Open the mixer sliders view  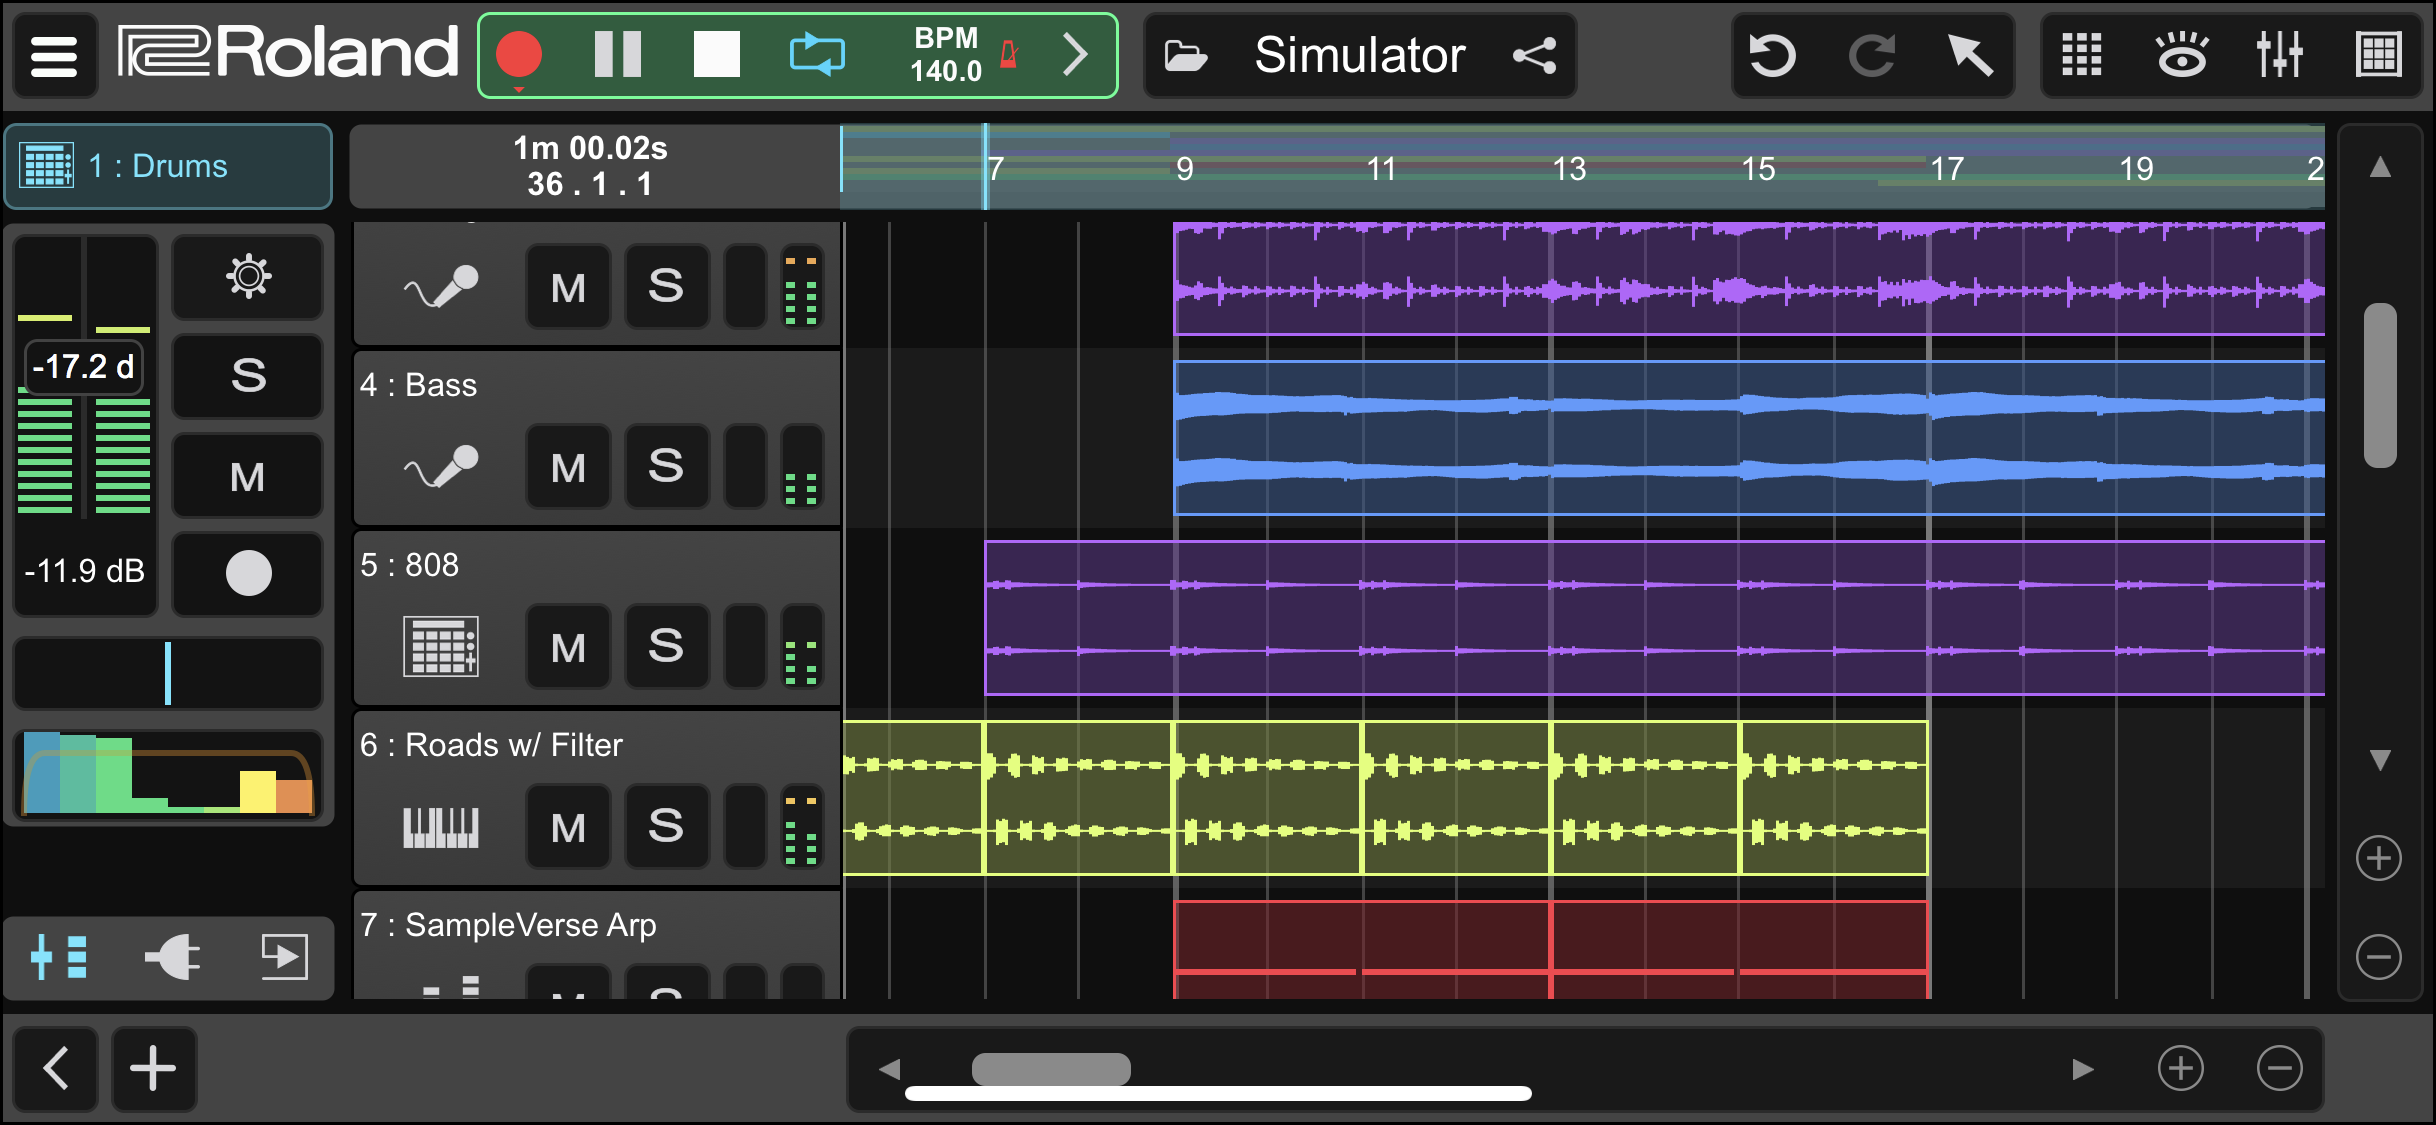coord(2280,55)
